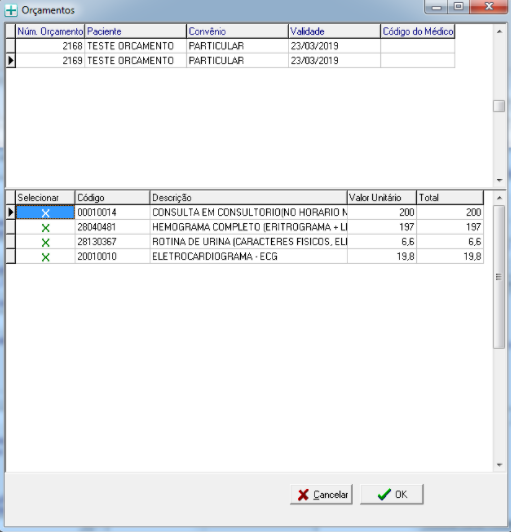Toggle selection mark for code 28040481

point(45,228)
